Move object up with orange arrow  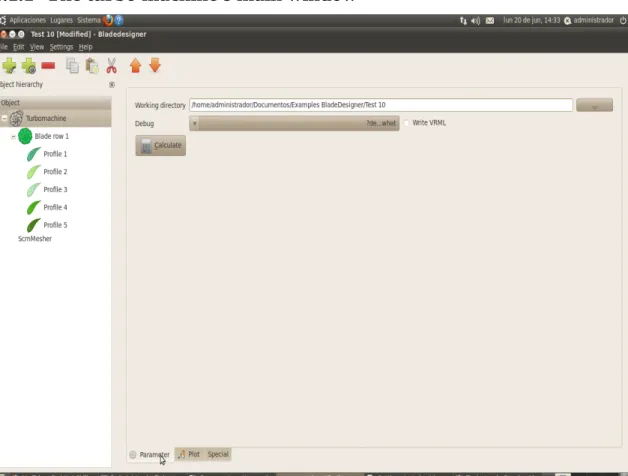point(135,66)
